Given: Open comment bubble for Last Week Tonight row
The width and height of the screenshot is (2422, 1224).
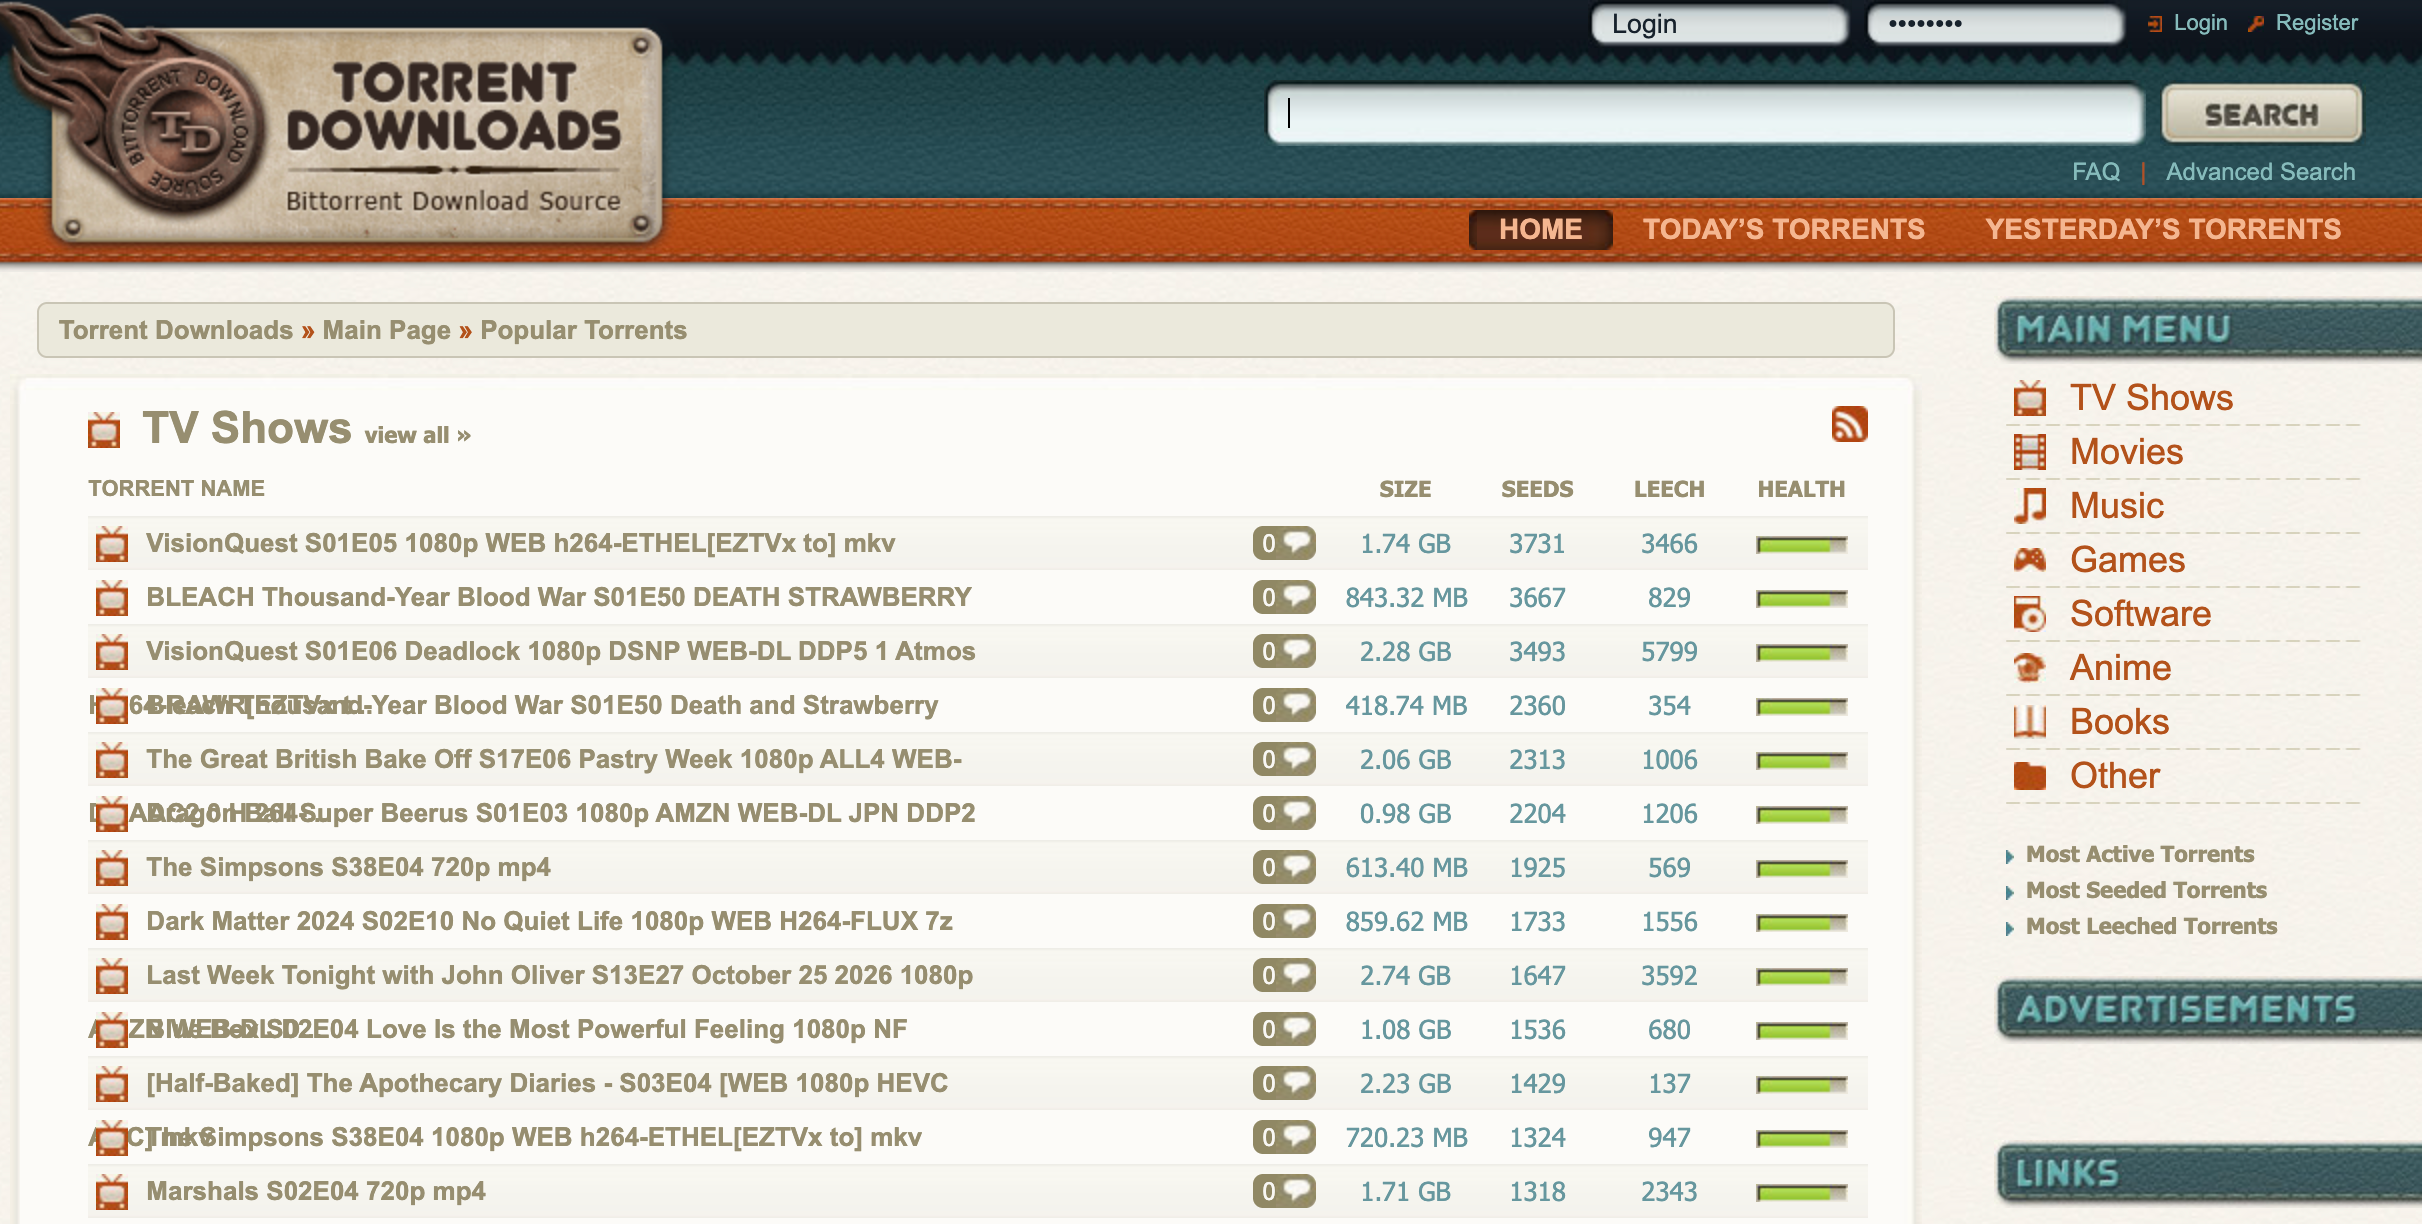Looking at the screenshot, I should click(1284, 976).
